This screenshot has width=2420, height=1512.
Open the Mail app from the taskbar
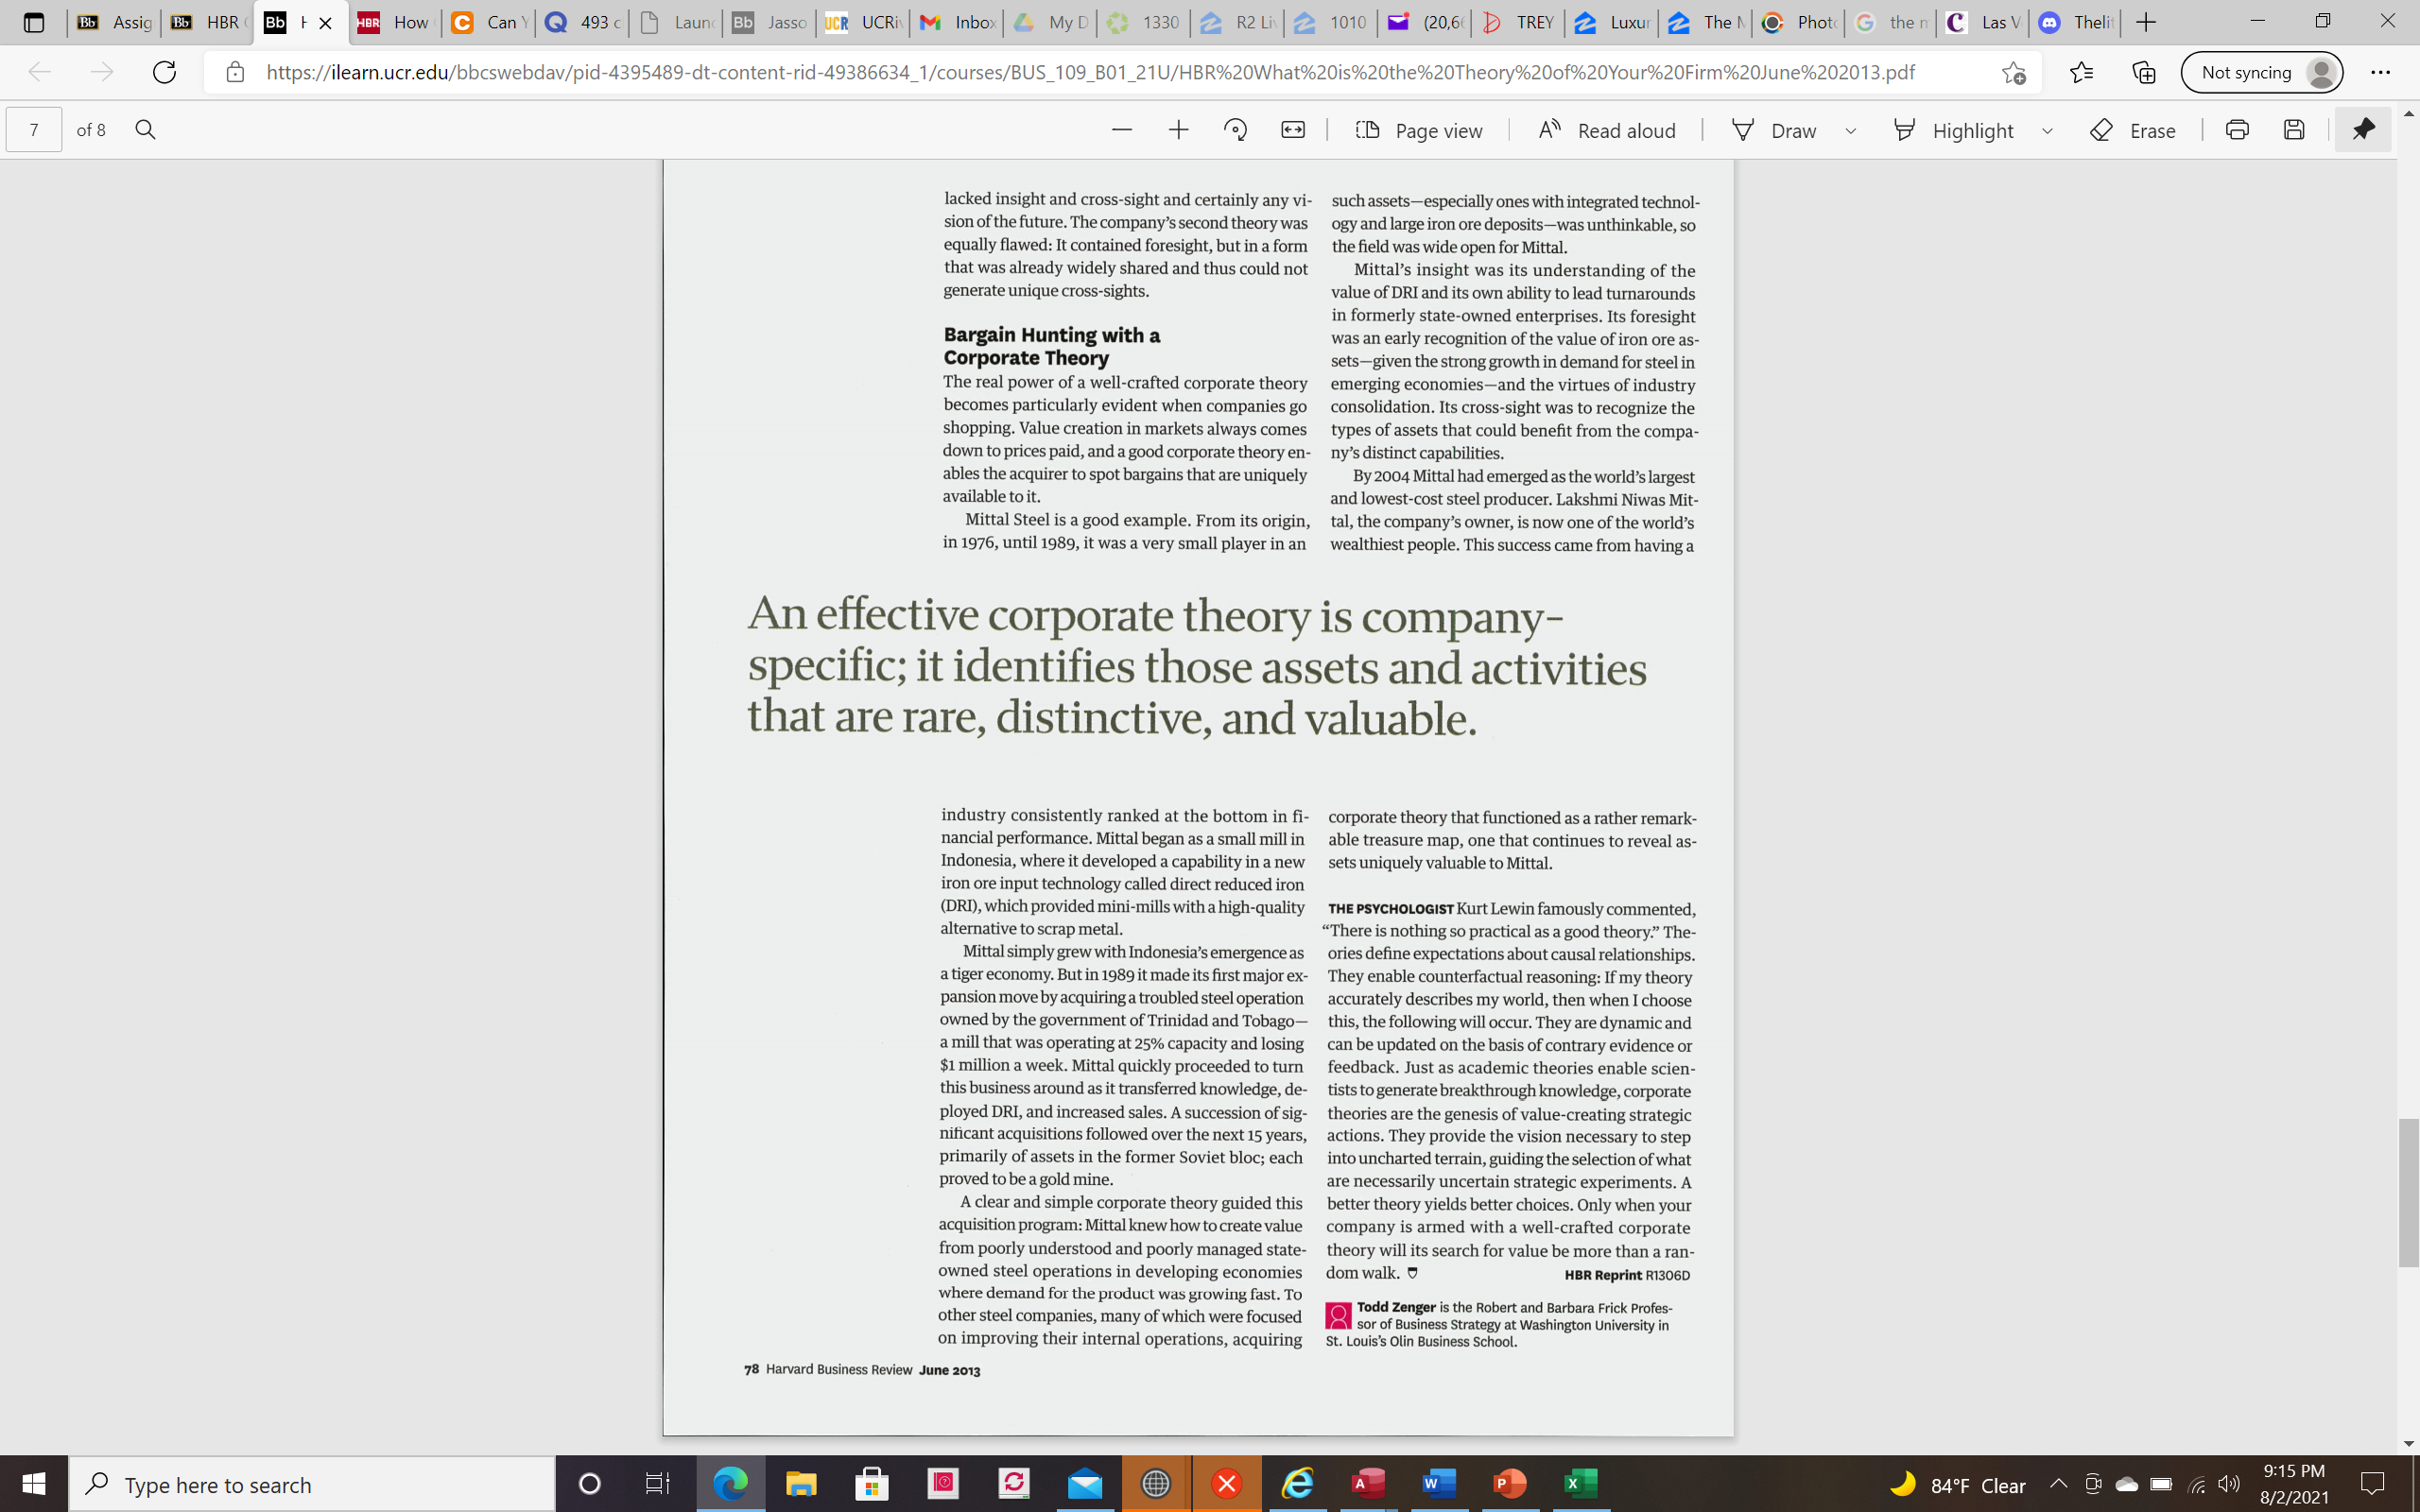[x=1085, y=1484]
